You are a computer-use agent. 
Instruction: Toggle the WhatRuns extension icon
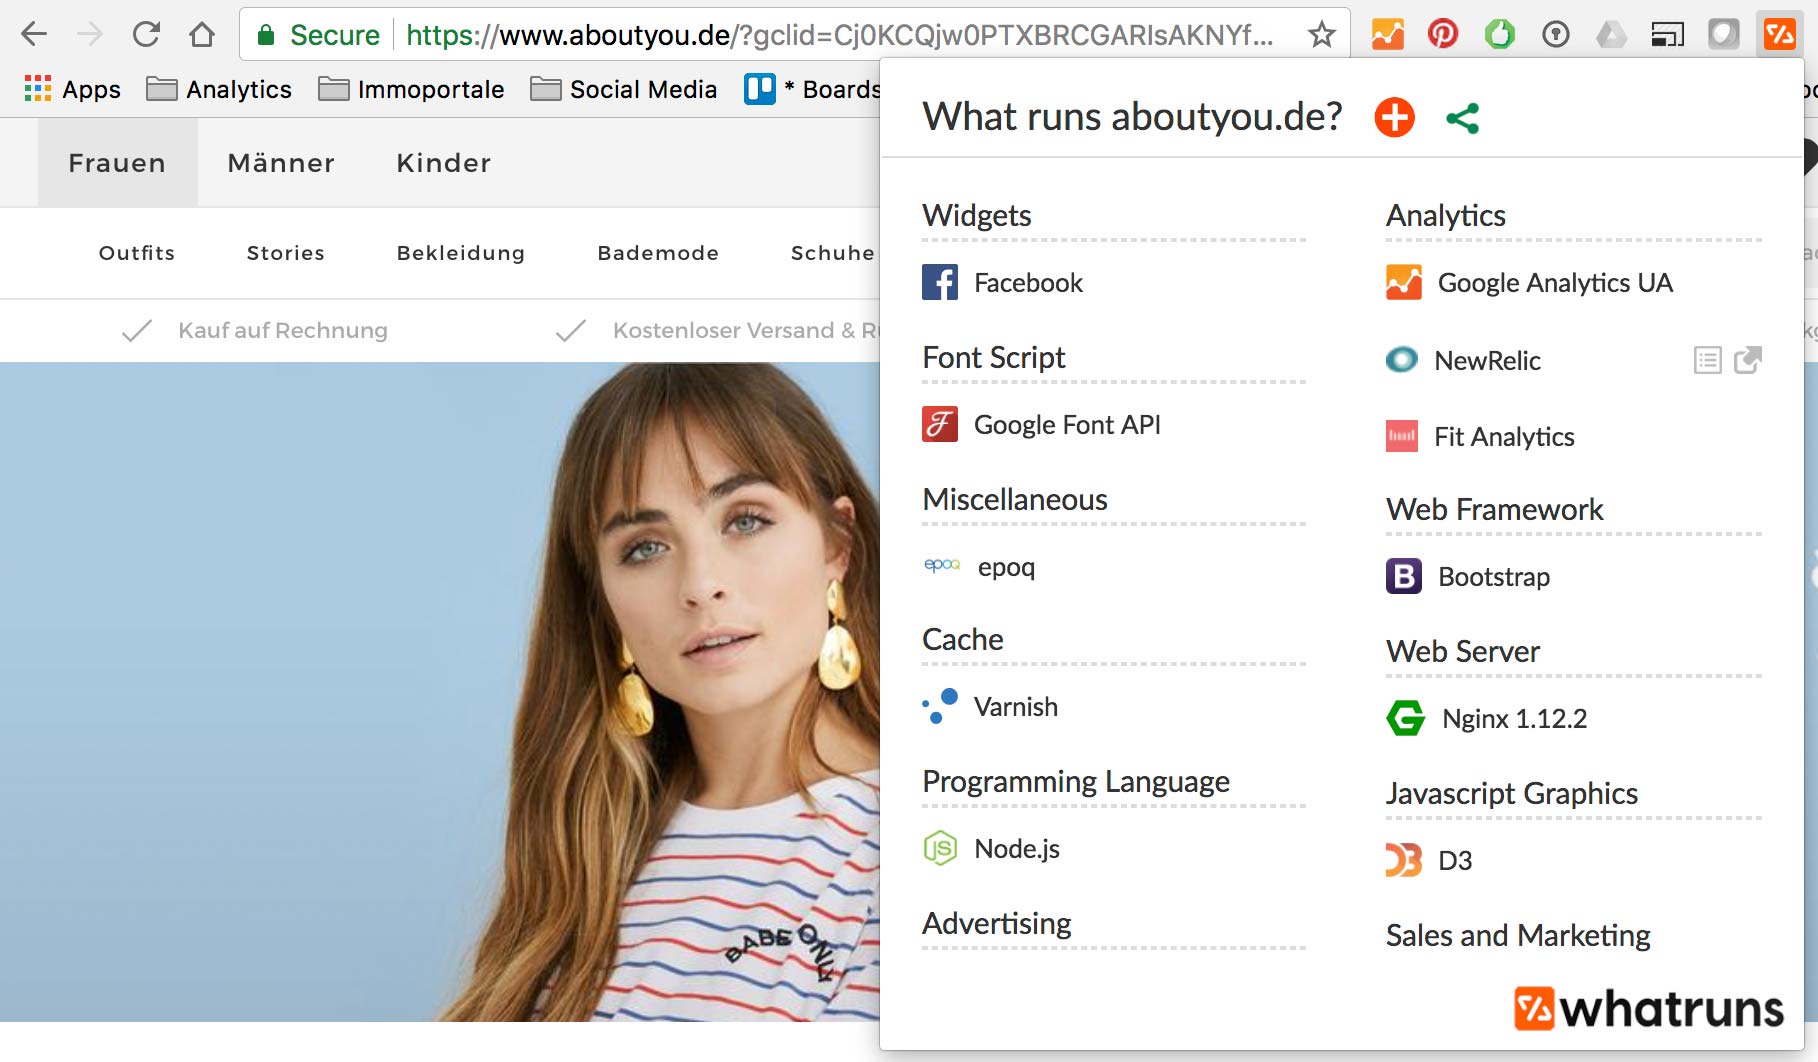tap(1780, 34)
